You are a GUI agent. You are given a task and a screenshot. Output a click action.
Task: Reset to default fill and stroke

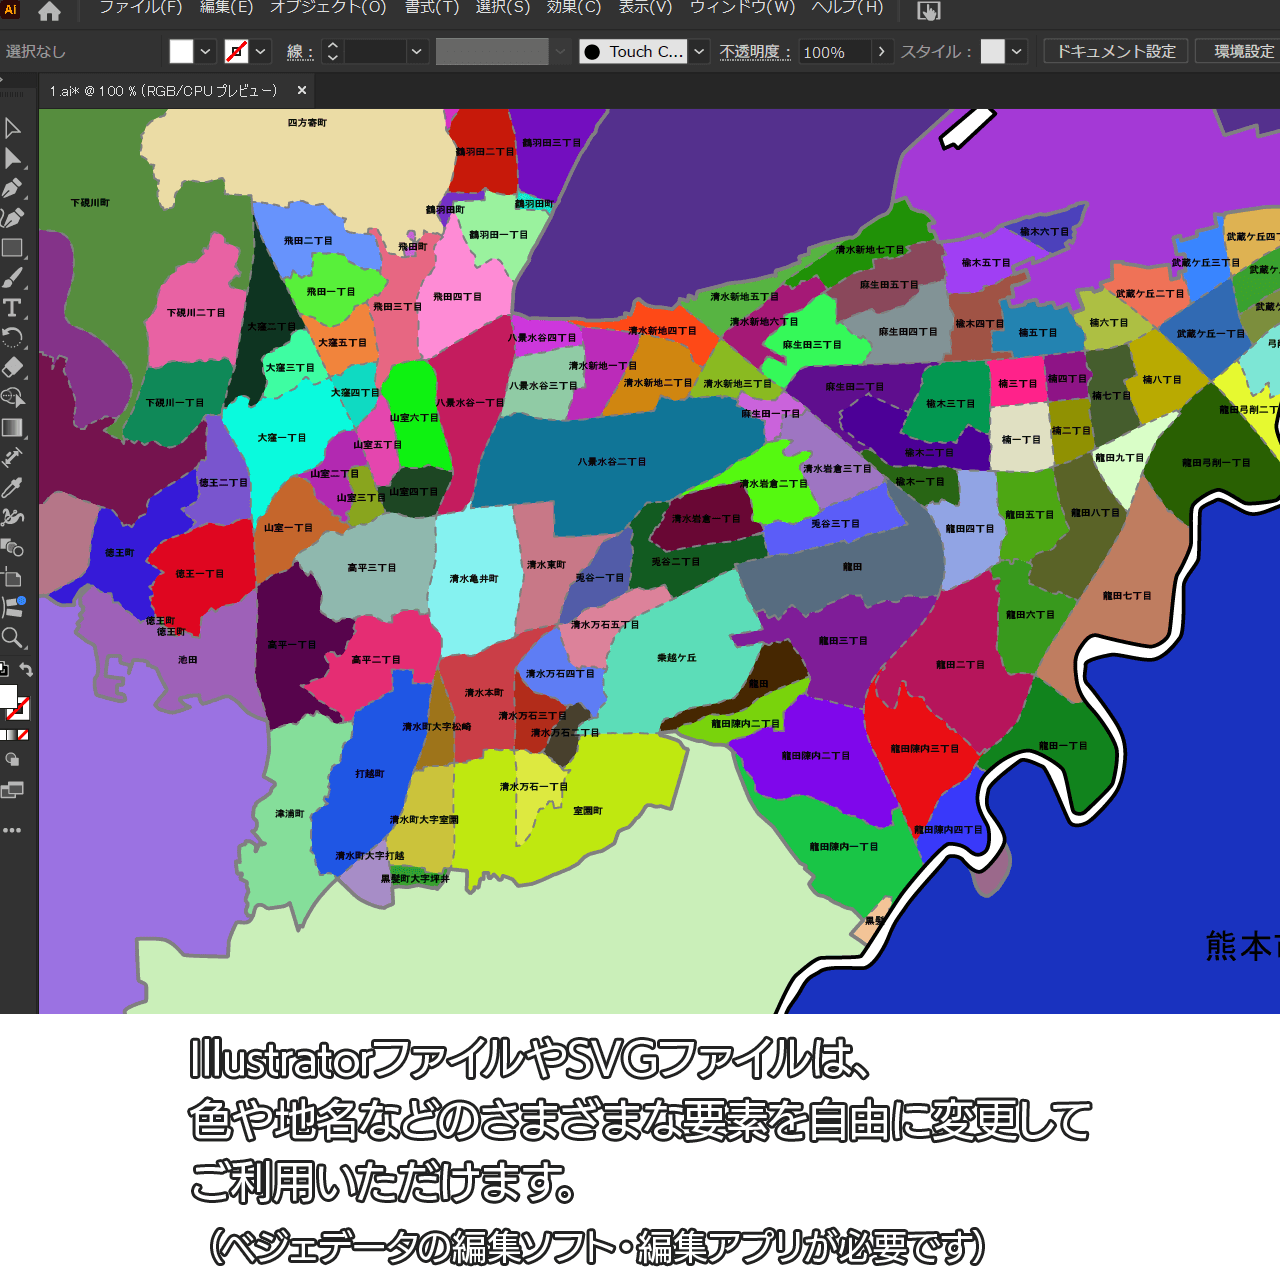point(4,670)
